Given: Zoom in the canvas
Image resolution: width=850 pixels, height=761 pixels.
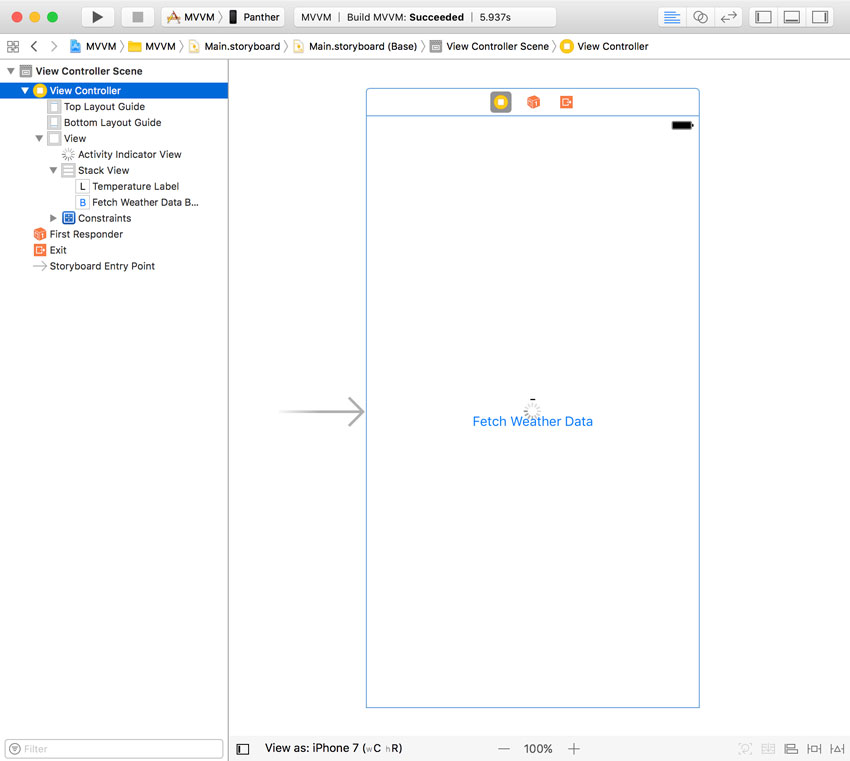Looking at the screenshot, I should coord(574,749).
